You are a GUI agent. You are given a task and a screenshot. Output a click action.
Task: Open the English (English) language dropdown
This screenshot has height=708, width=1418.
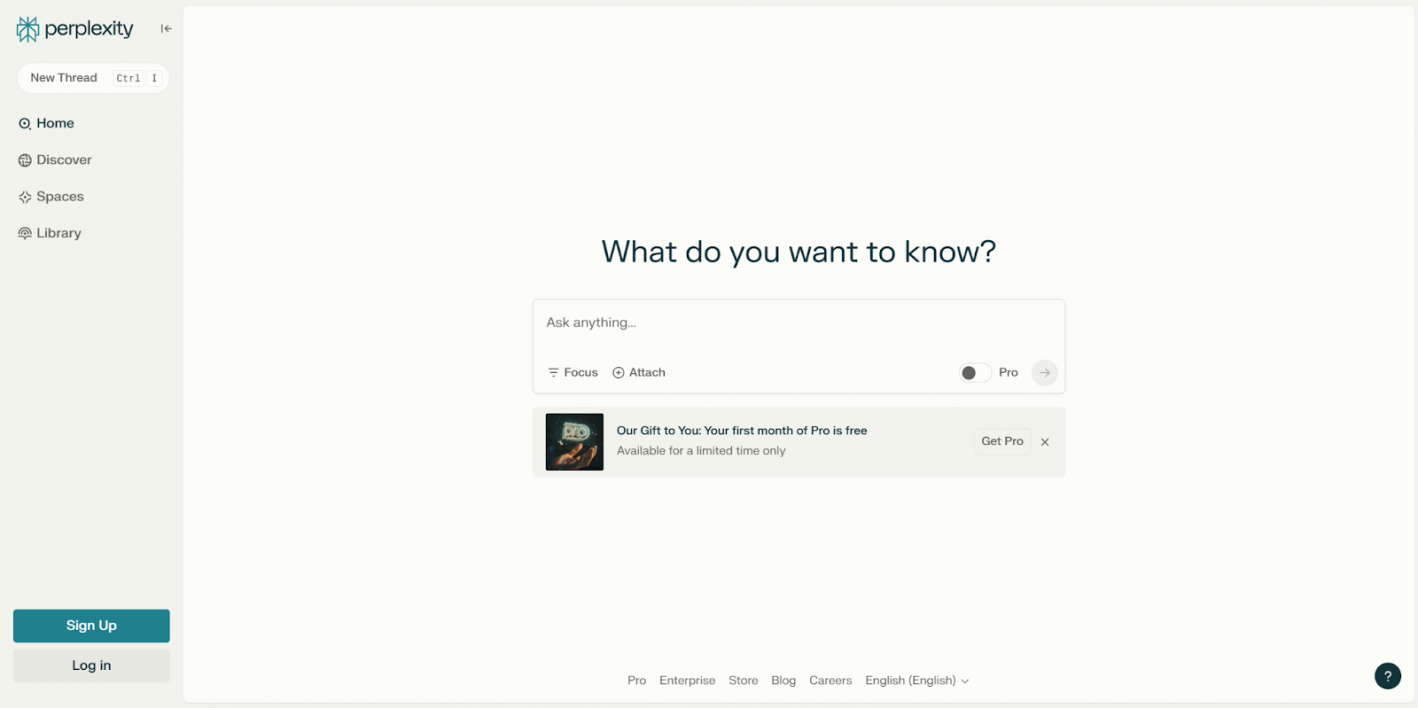pos(917,681)
